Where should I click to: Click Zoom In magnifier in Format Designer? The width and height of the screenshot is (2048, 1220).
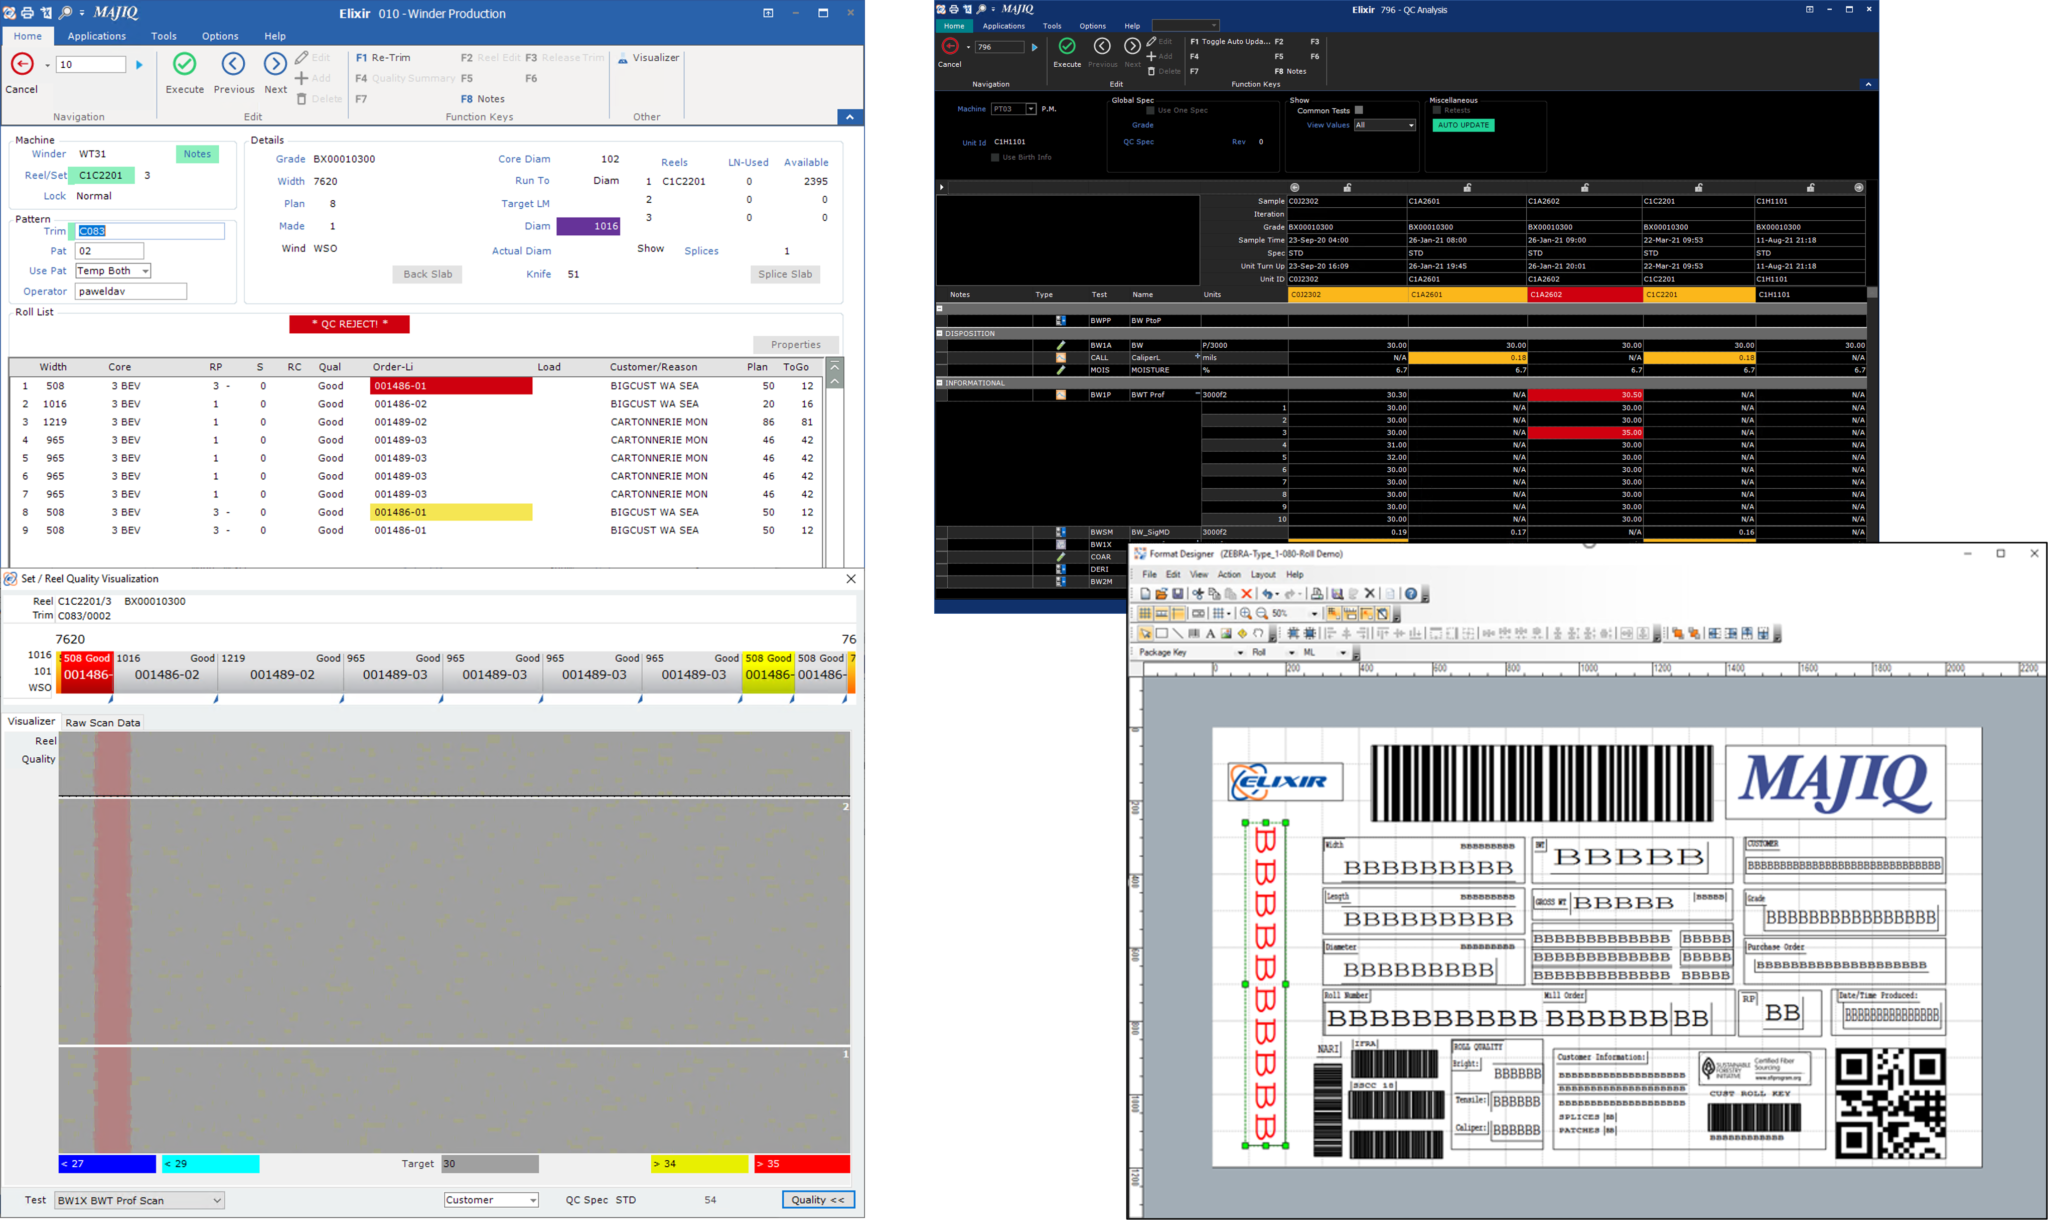coord(1245,614)
